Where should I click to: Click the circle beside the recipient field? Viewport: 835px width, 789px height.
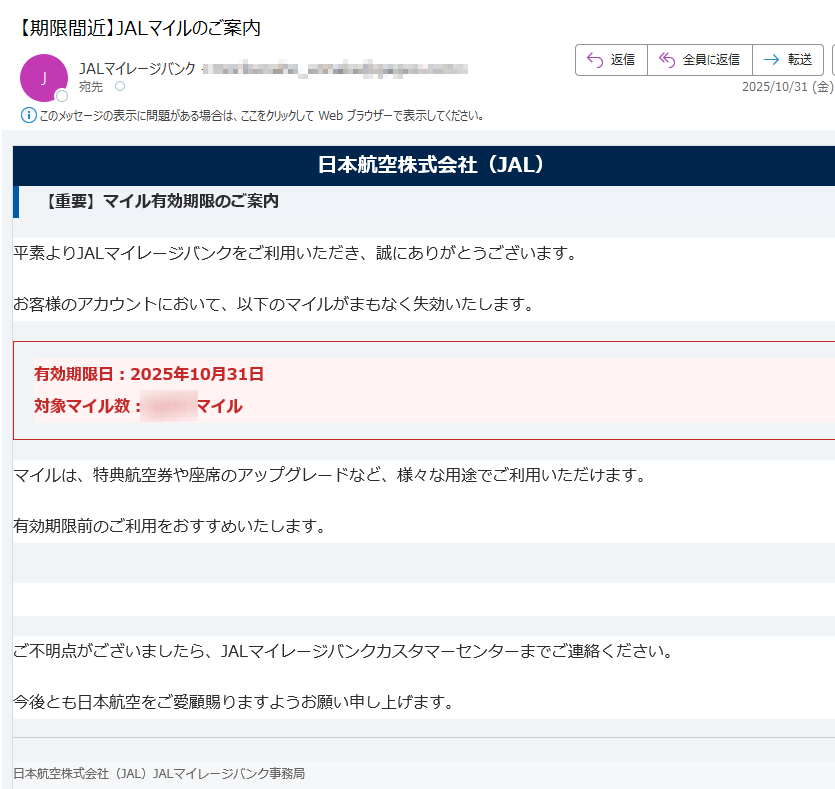pyautogui.click(x=119, y=86)
